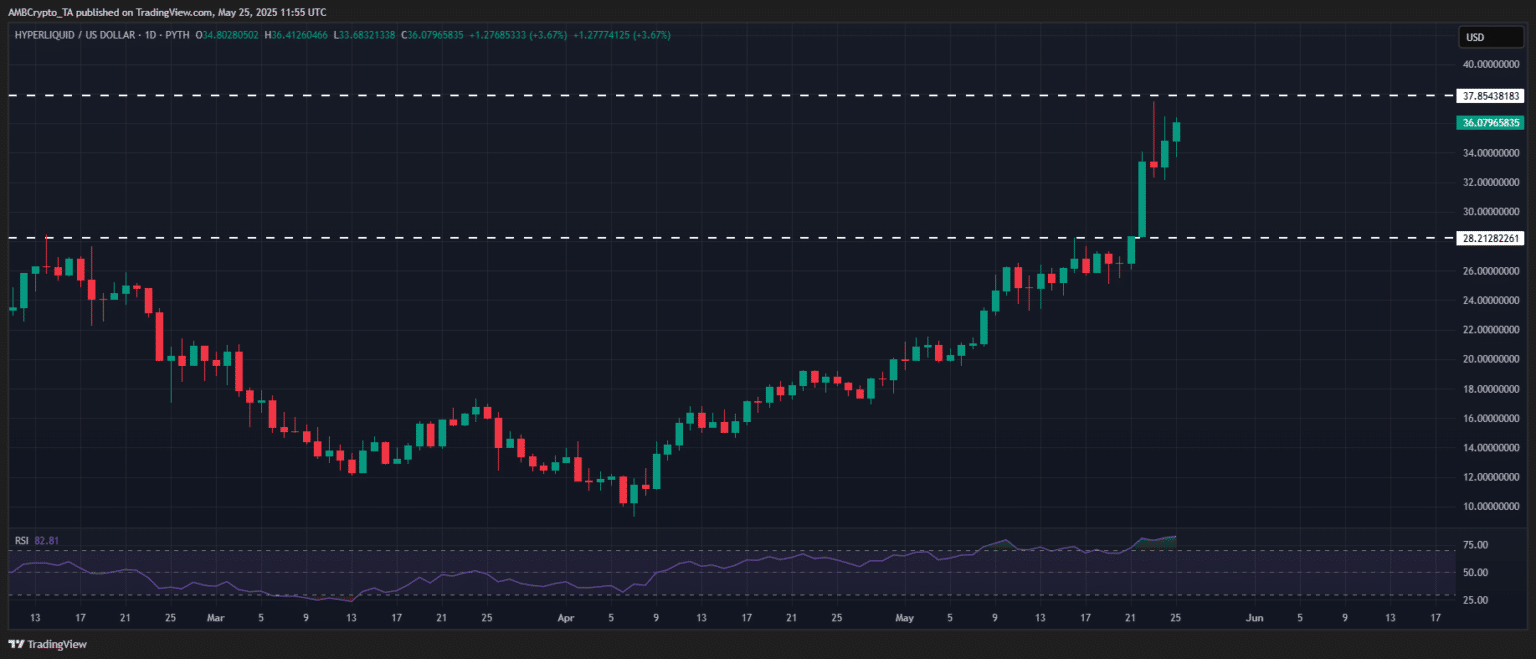This screenshot has width=1536, height=659.
Task: Click the TradingView logo at bottom left
Action: pyautogui.click(x=48, y=643)
